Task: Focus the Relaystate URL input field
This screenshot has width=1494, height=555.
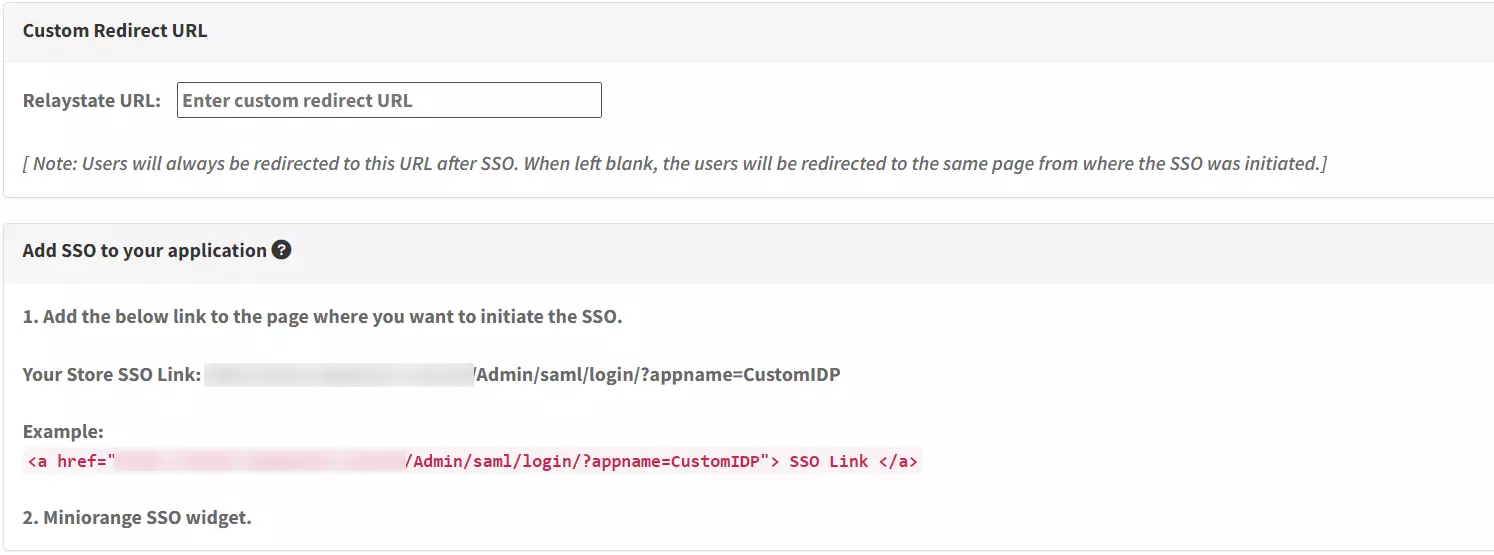Action: [x=389, y=100]
